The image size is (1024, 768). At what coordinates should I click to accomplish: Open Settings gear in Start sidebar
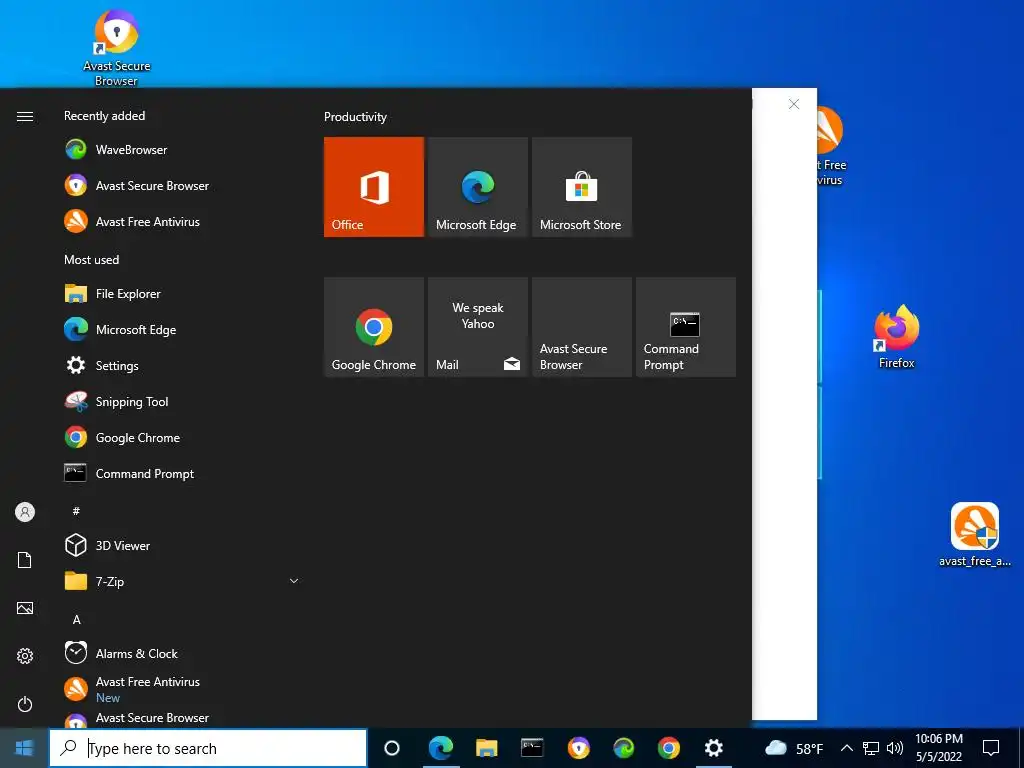(25, 656)
